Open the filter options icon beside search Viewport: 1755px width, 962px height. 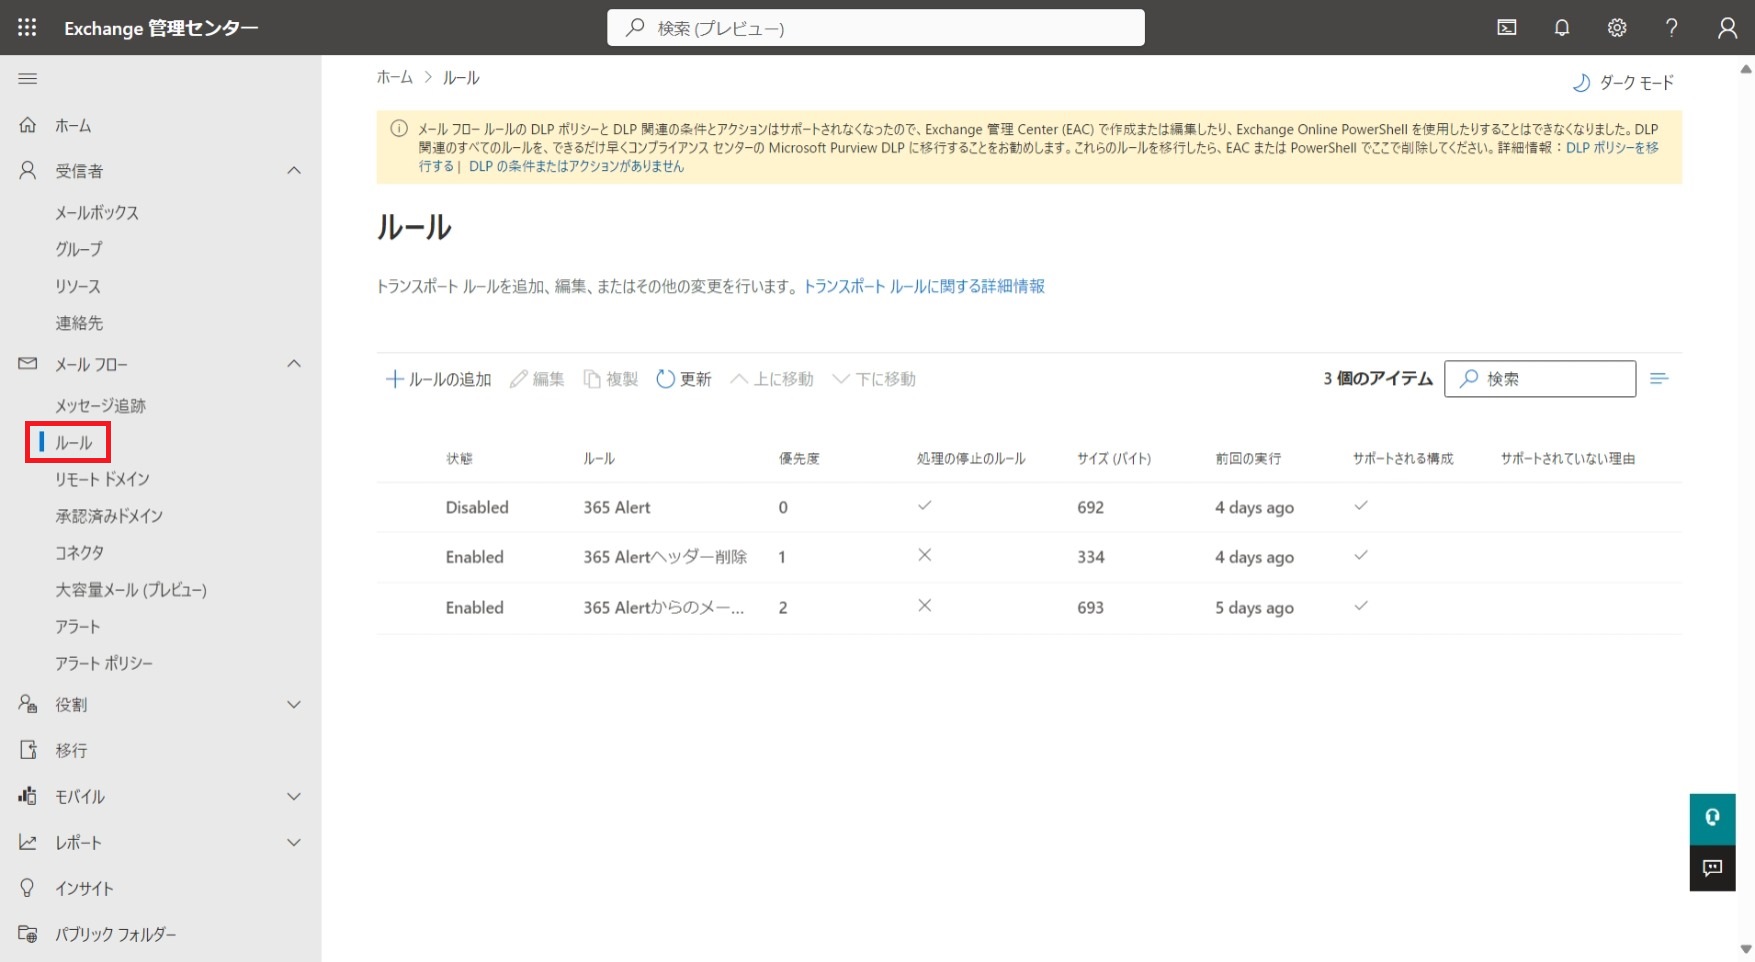[1659, 379]
